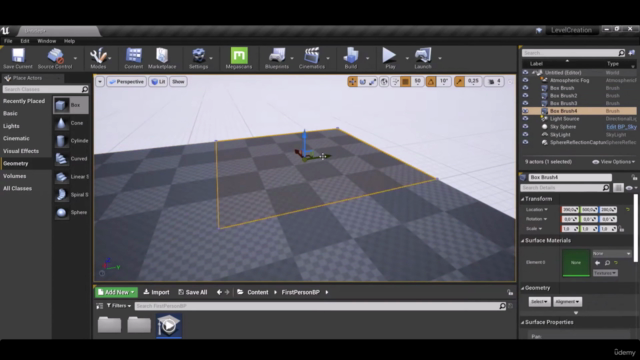
Task: Open Settings toolbar icon
Action: pos(198,58)
